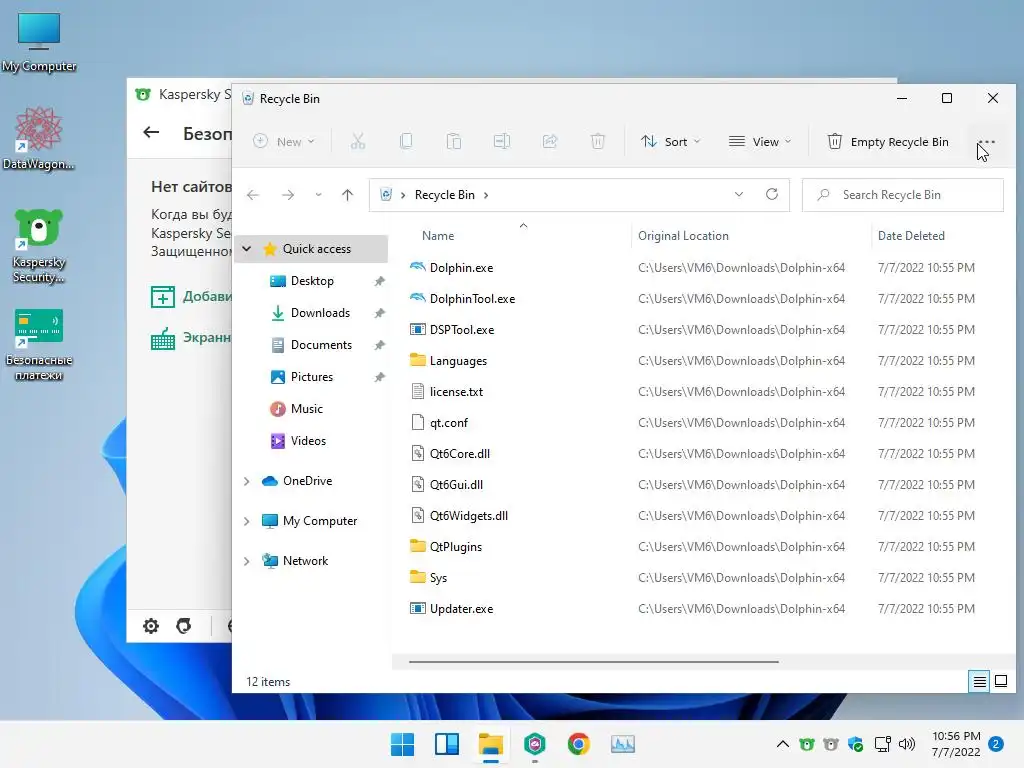
Task: Switch to Details view layout icon
Action: coord(980,682)
